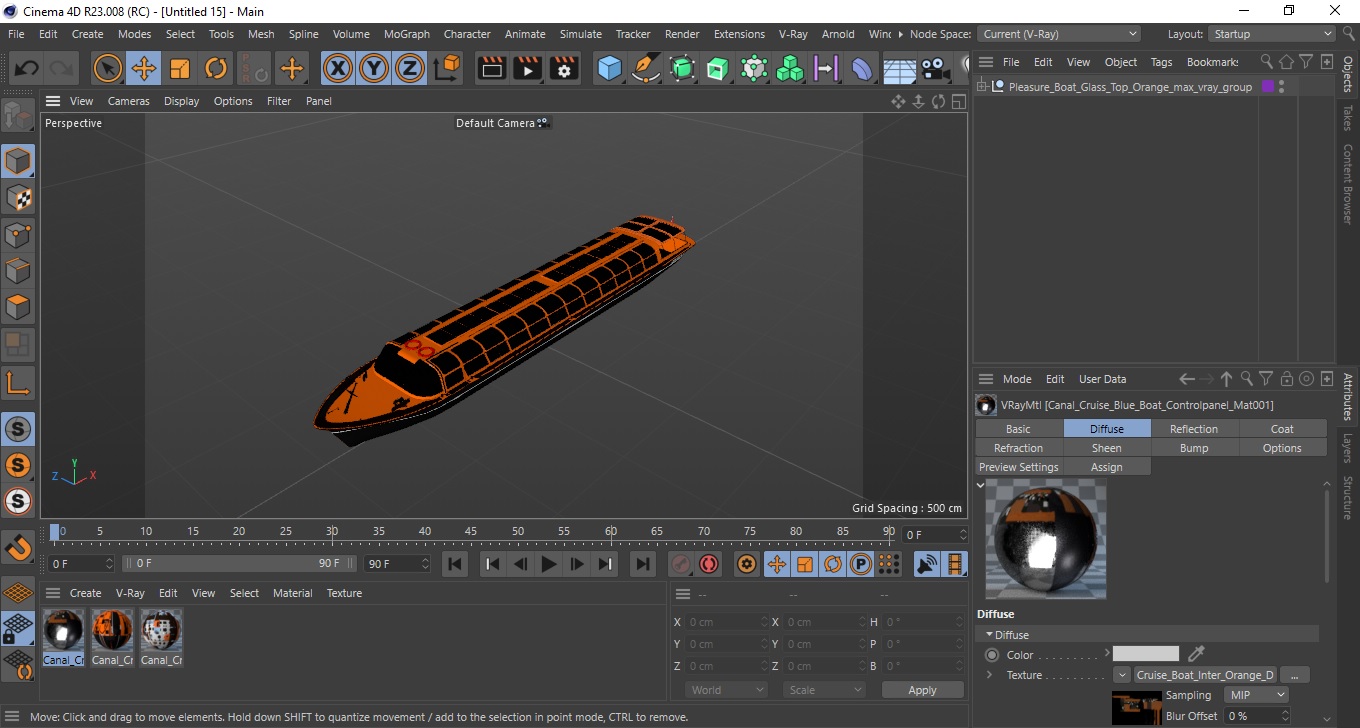Toggle Z axis lock
Image resolution: width=1360 pixels, height=728 pixels.
pos(410,69)
